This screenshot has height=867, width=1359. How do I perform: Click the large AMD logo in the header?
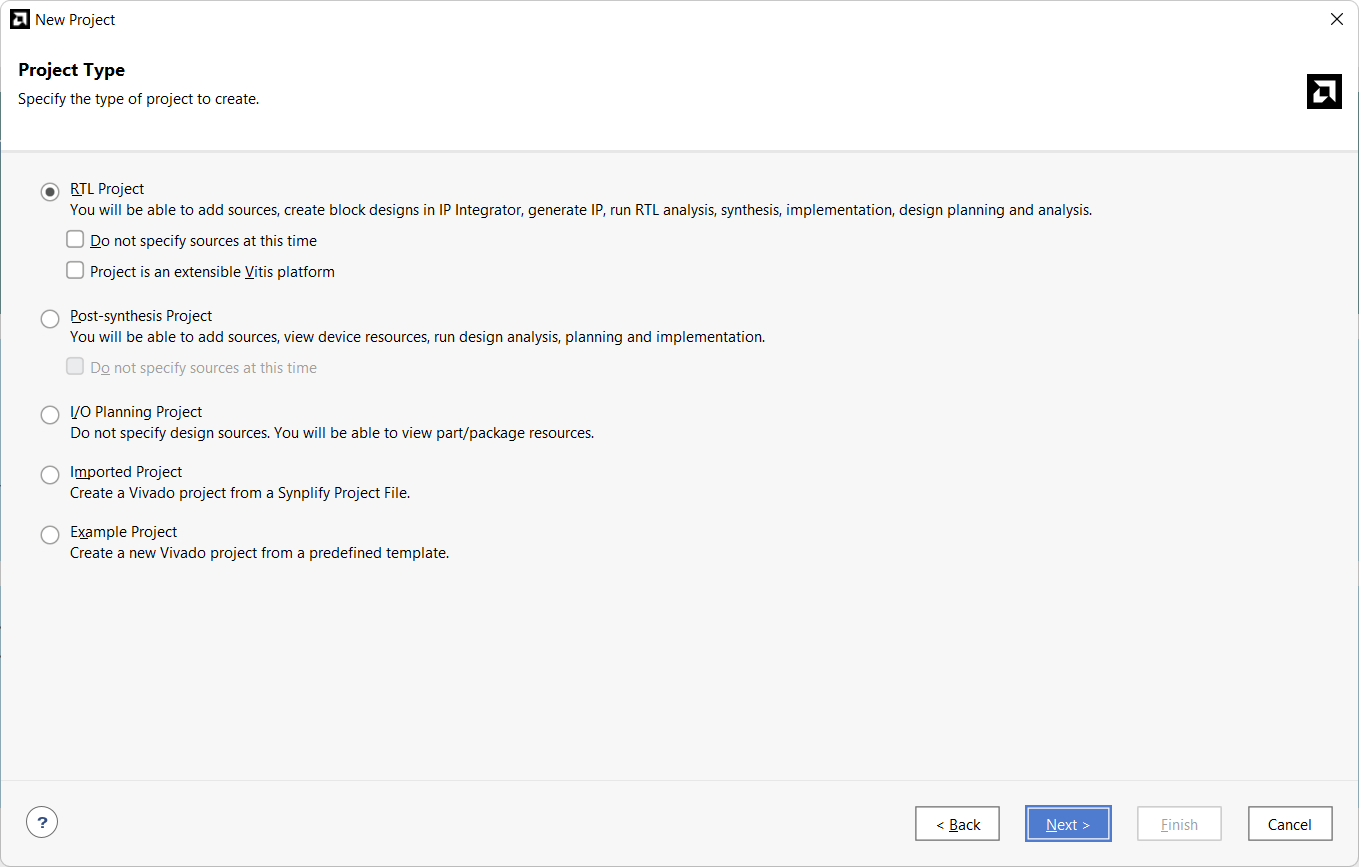click(x=1324, y=91)
